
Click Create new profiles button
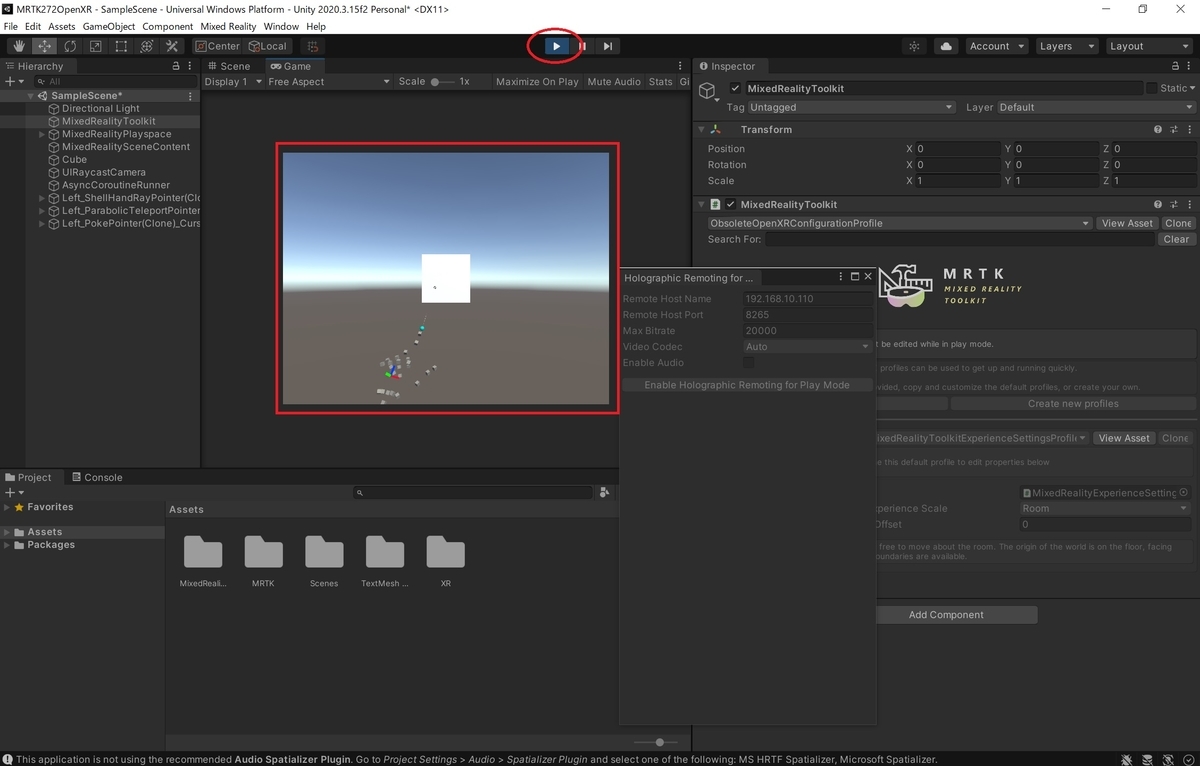click(x=1073, y=404)
